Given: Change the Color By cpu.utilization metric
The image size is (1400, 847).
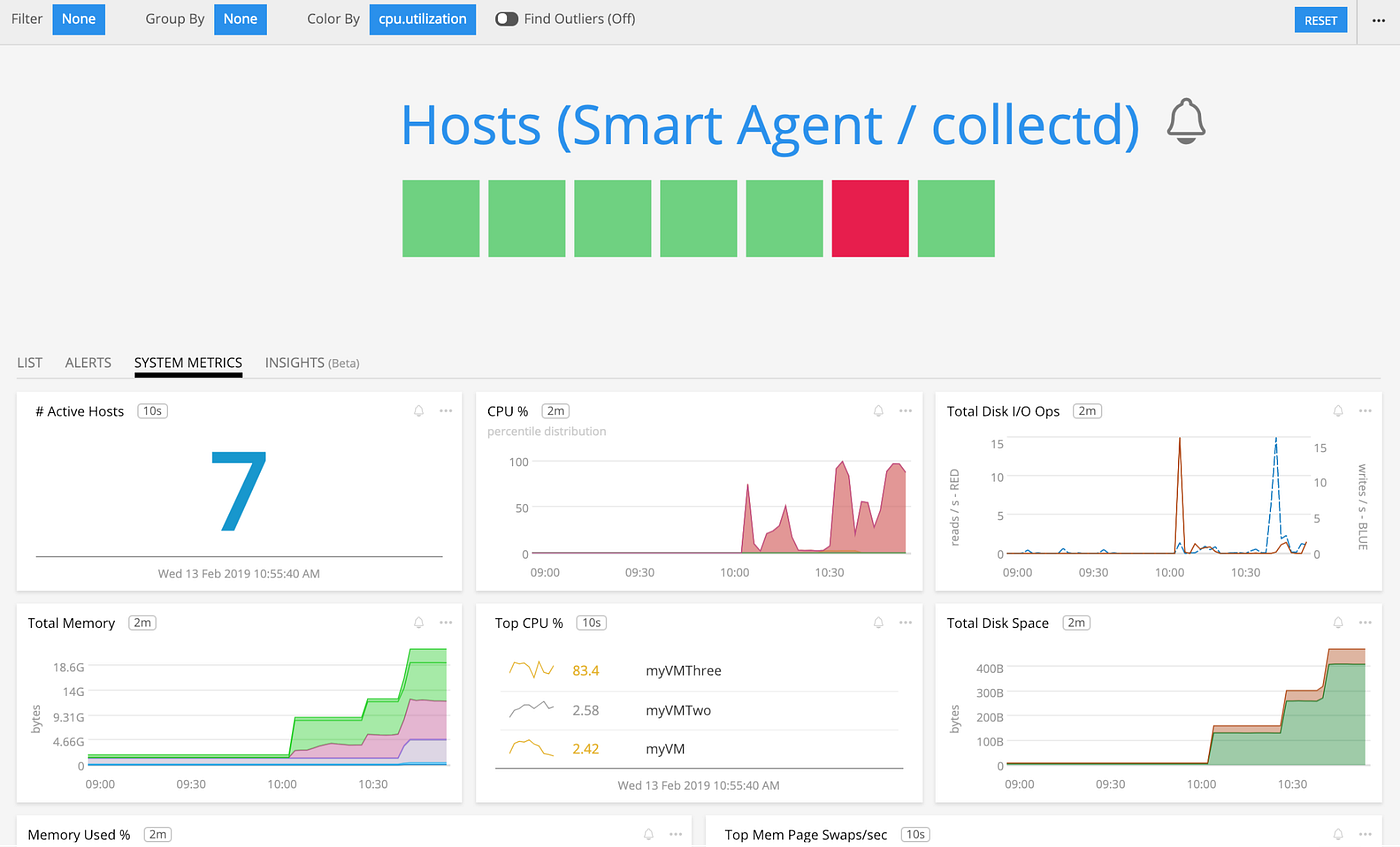Looking at the screenshot, I should [422, 19].
